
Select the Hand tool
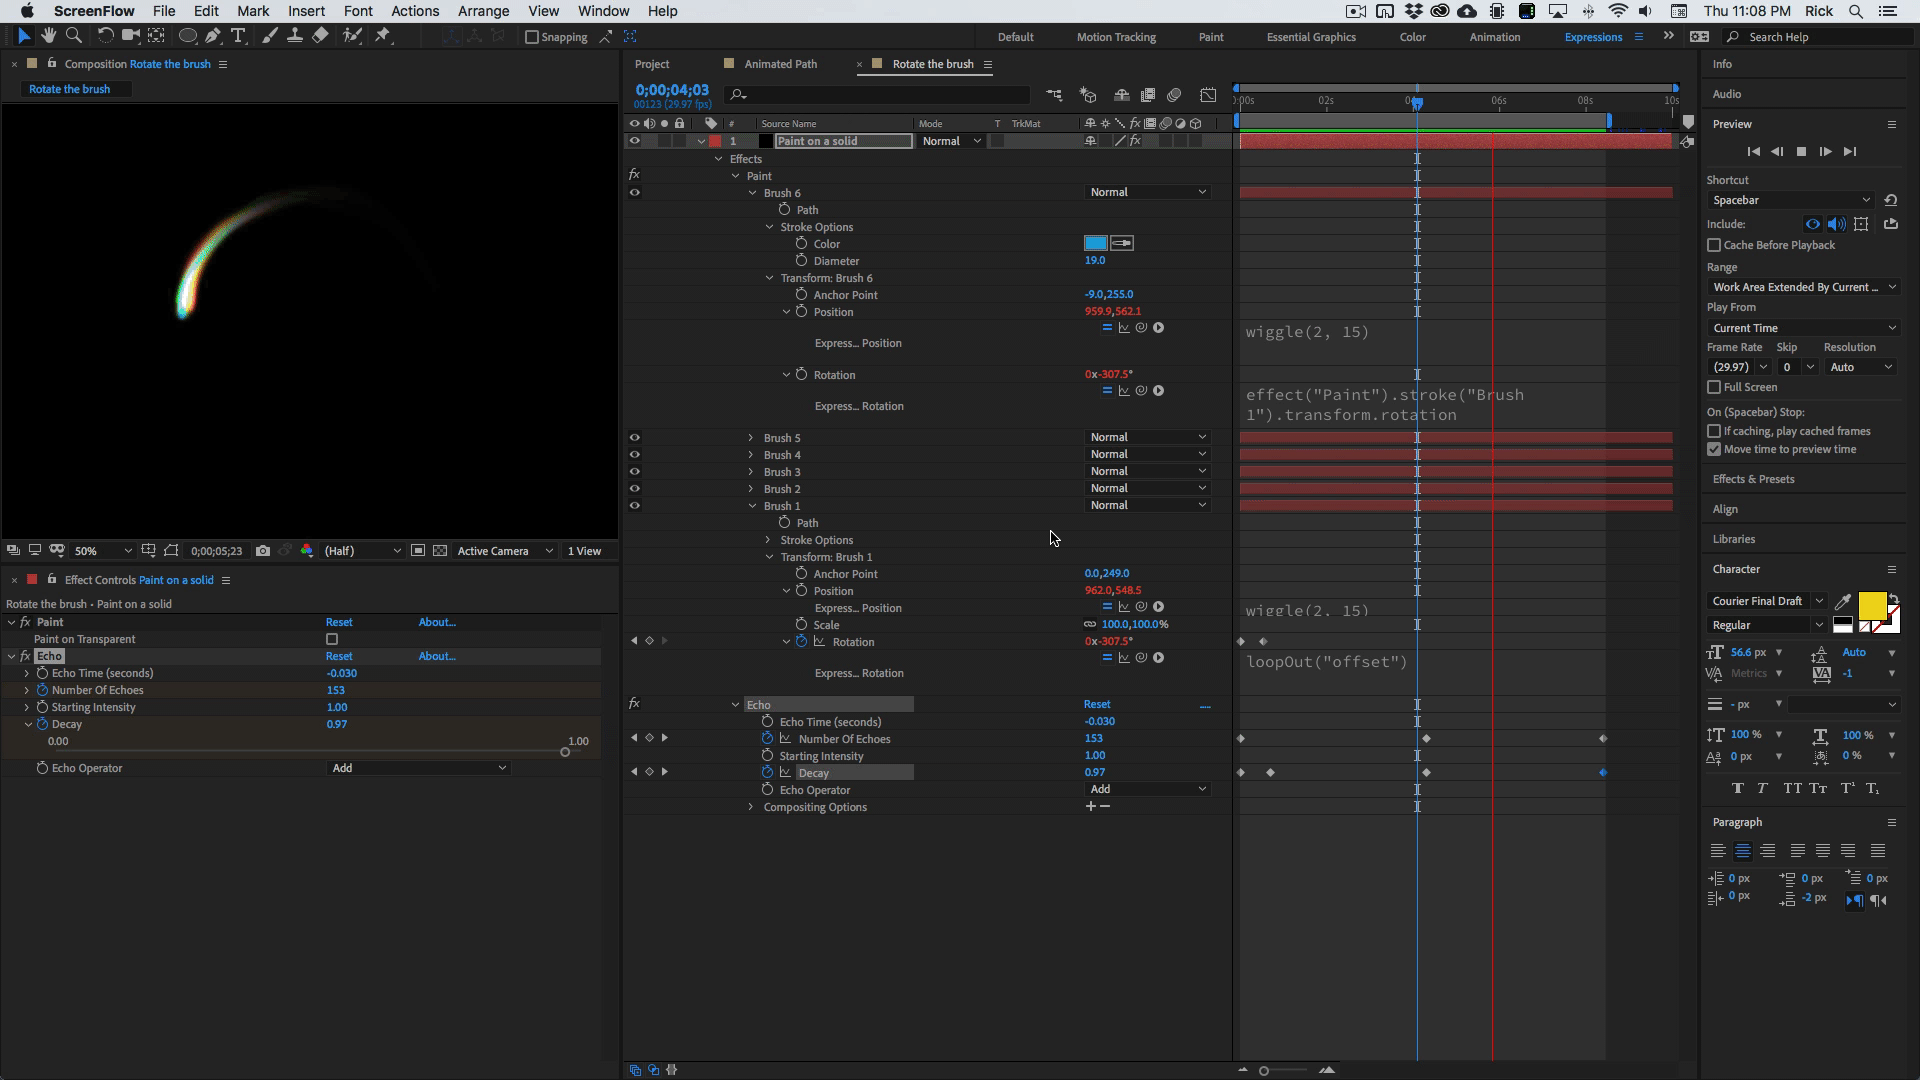[48, 36]
